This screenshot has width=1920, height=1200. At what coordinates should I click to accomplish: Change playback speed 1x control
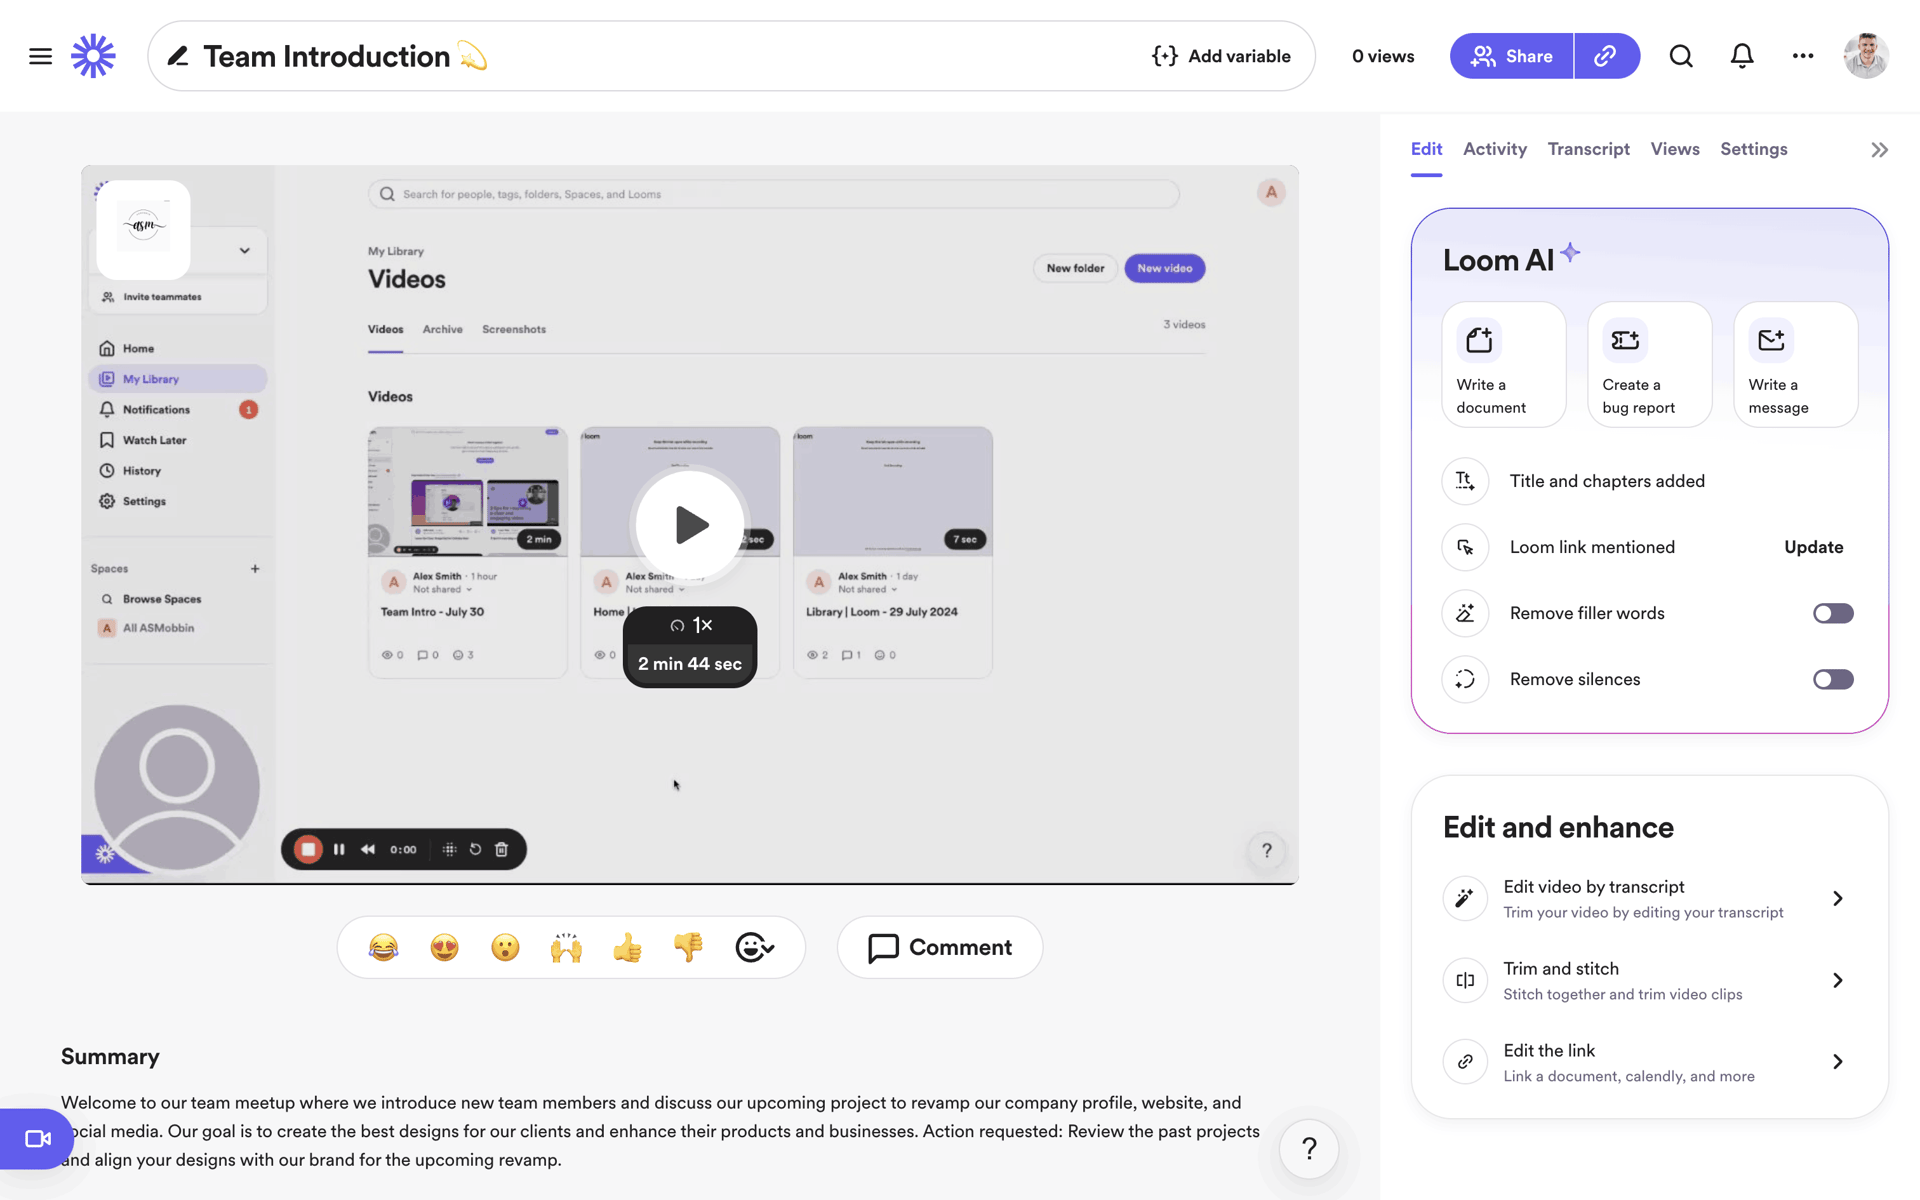(x=690, y=625)
